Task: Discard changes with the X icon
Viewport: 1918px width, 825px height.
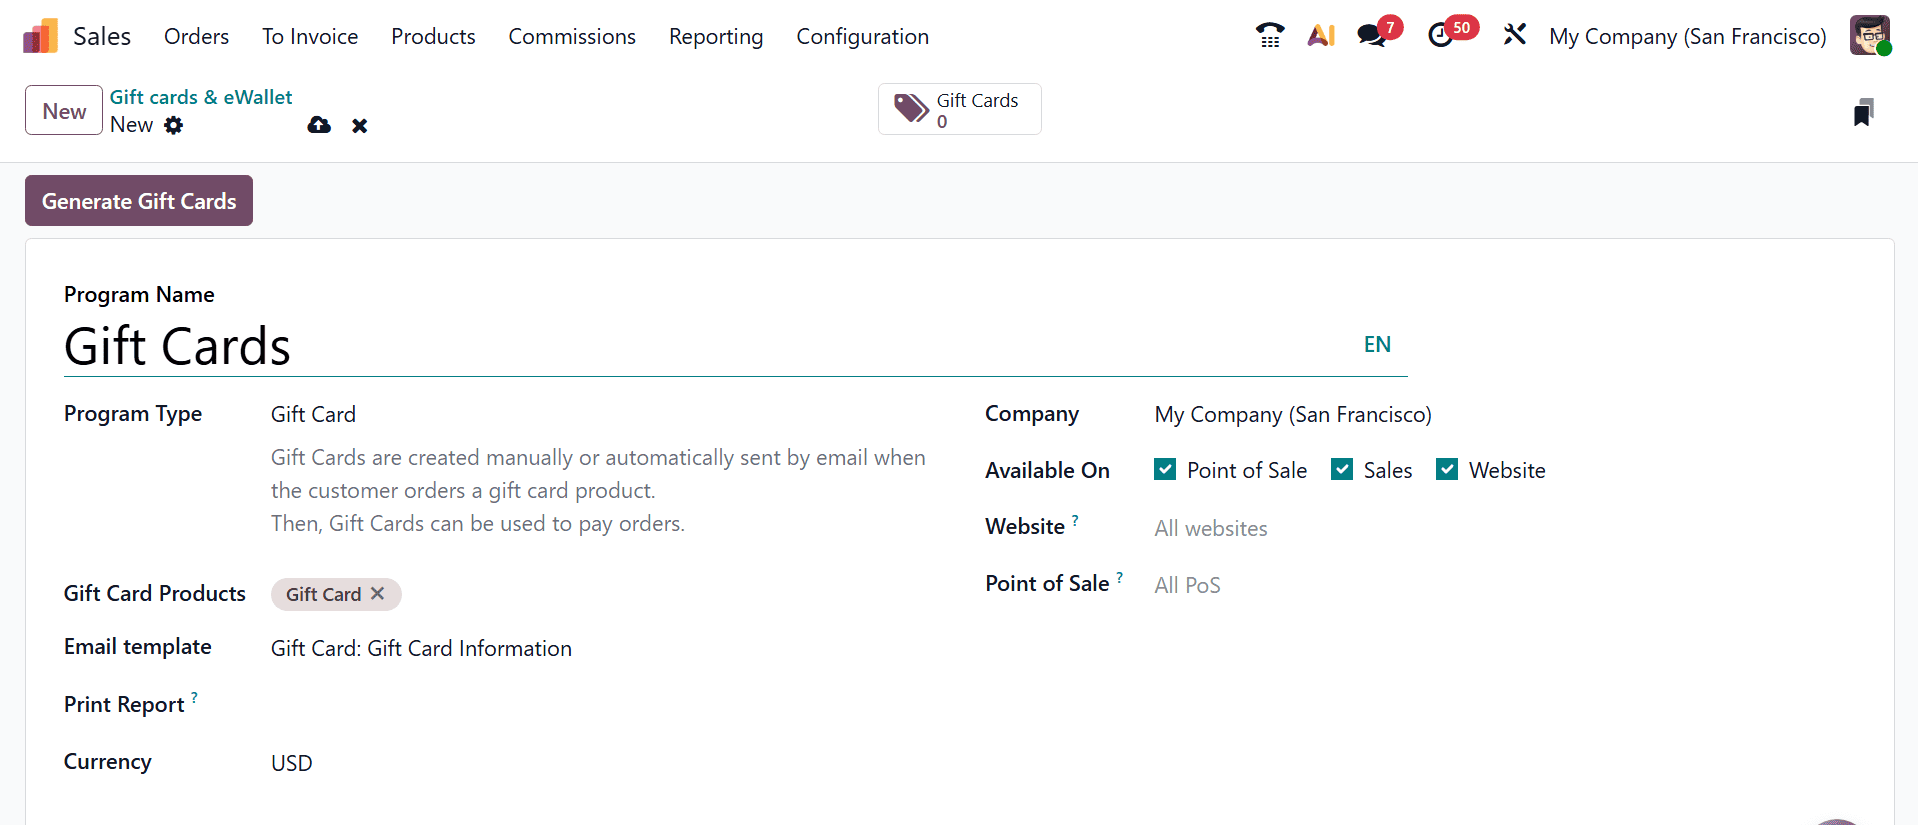Action: click(x=360, y=126)
